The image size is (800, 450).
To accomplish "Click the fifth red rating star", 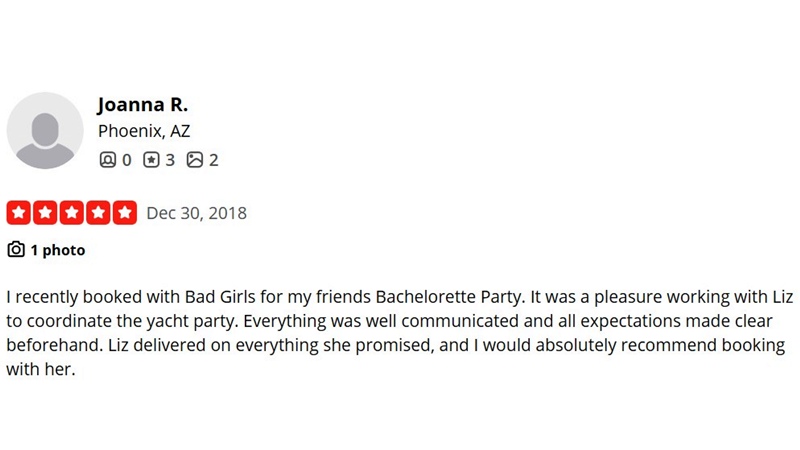I will click(125, 213).
